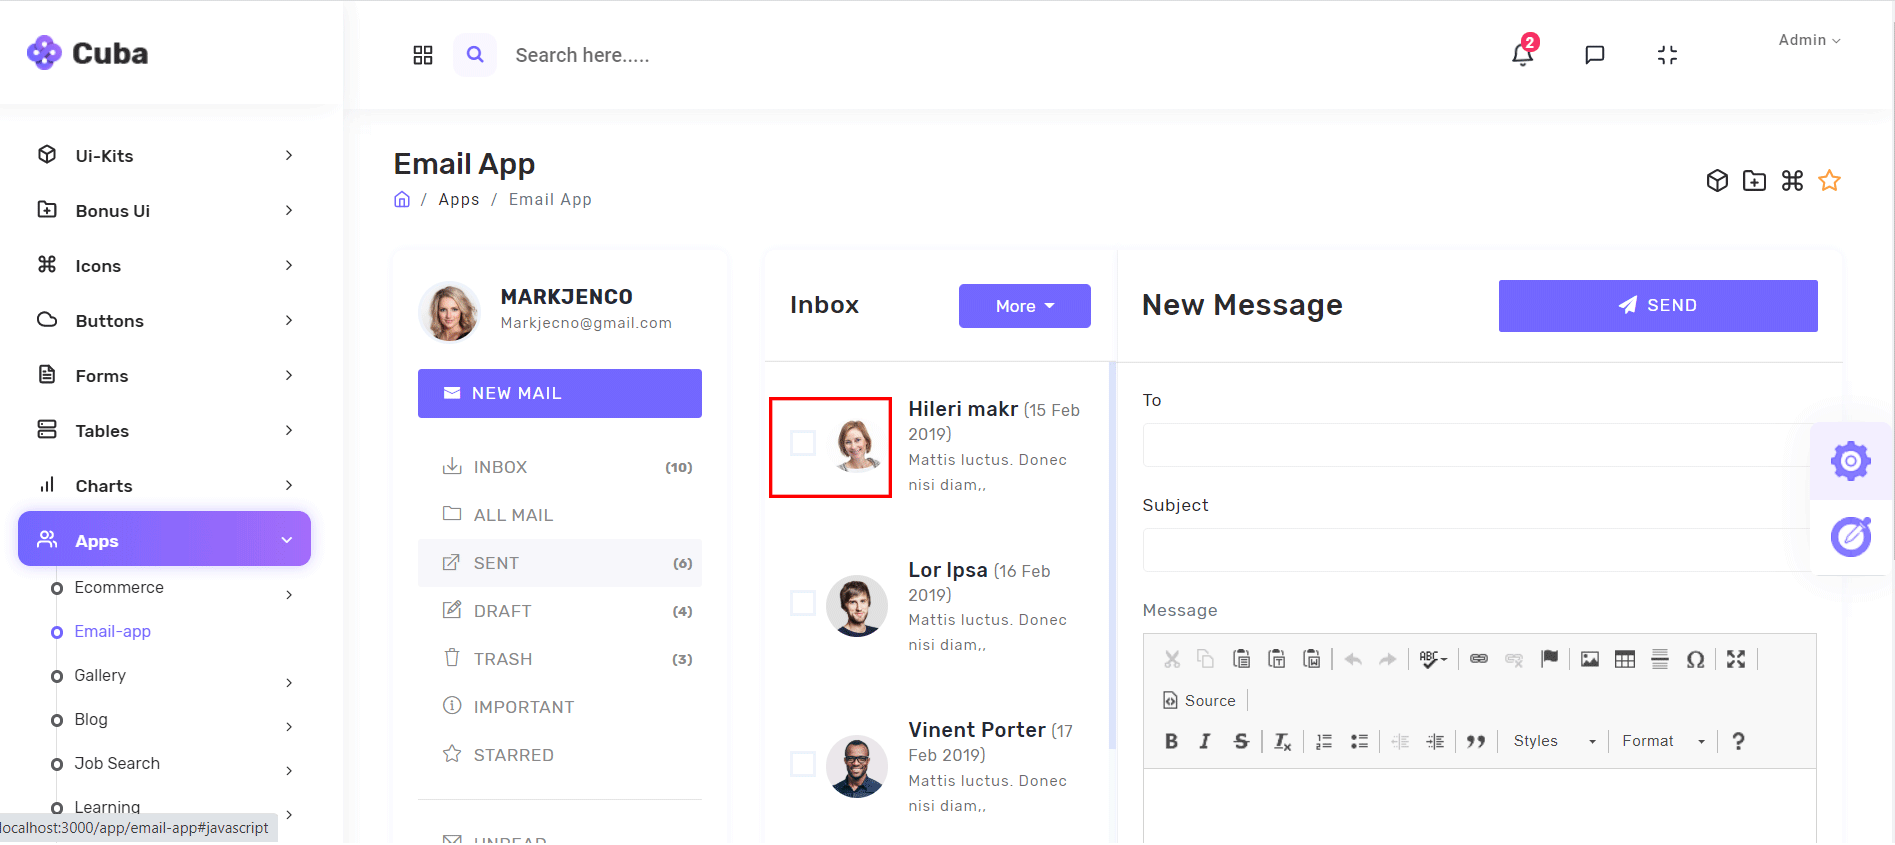Collapse the Apps sidebar menu
This screenshot has height=845, width=1895.
(165, 539)
